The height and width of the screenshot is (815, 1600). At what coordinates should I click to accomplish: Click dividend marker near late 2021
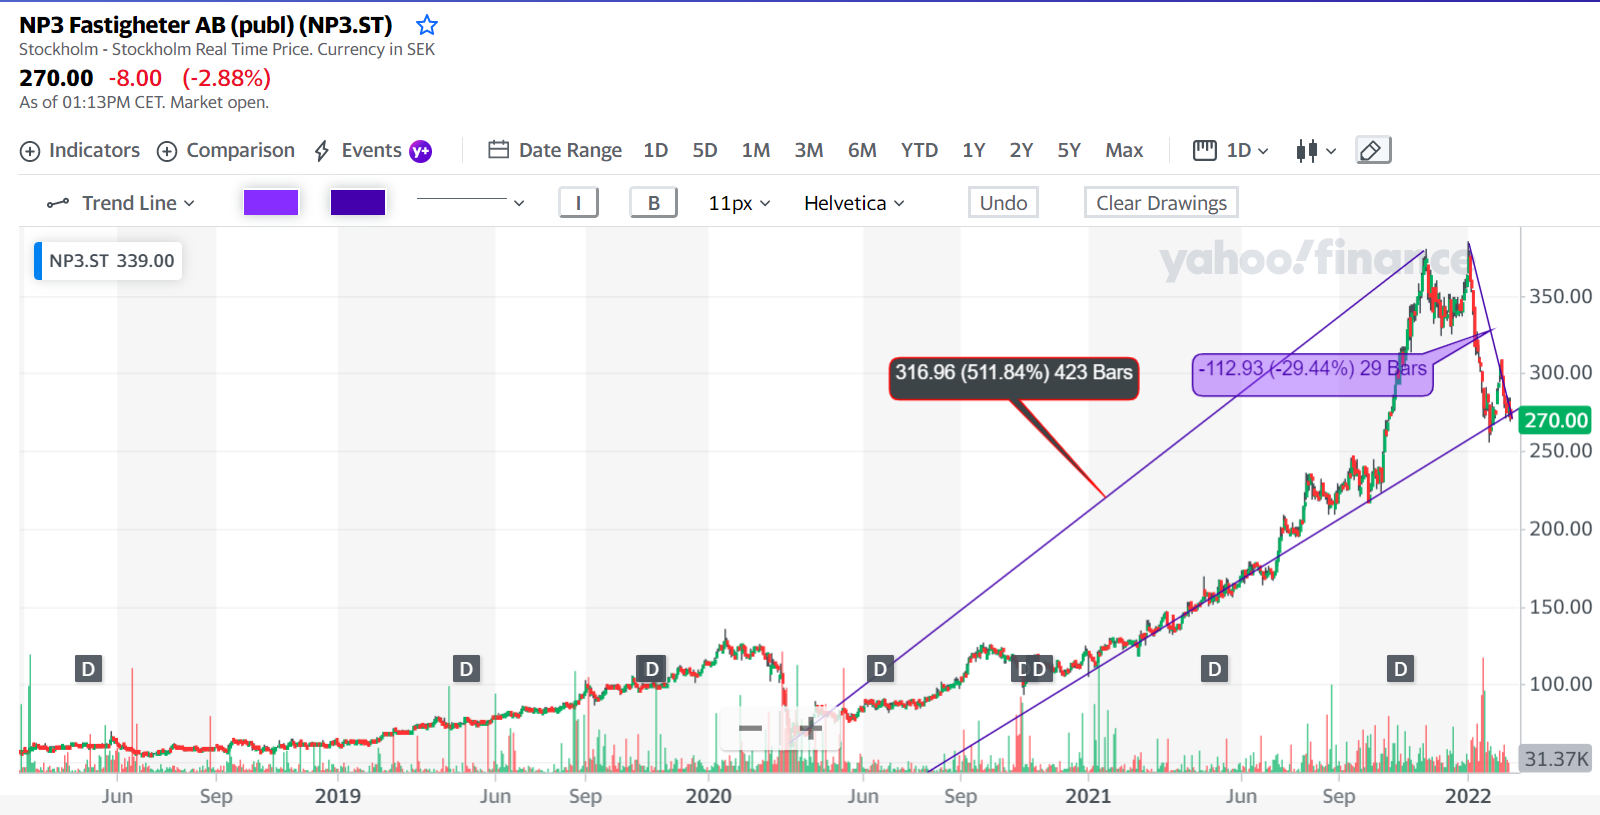[x=1400, y=669]
